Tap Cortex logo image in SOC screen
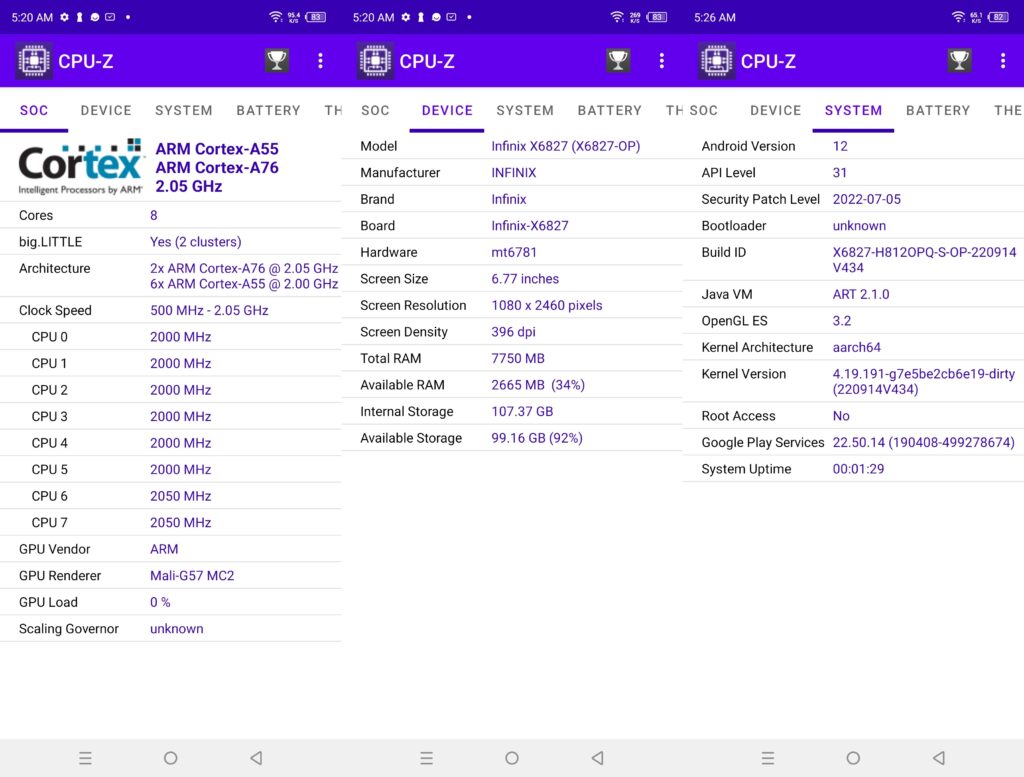Viewport: 1024px width, 777px height. [x=80, y=167]
